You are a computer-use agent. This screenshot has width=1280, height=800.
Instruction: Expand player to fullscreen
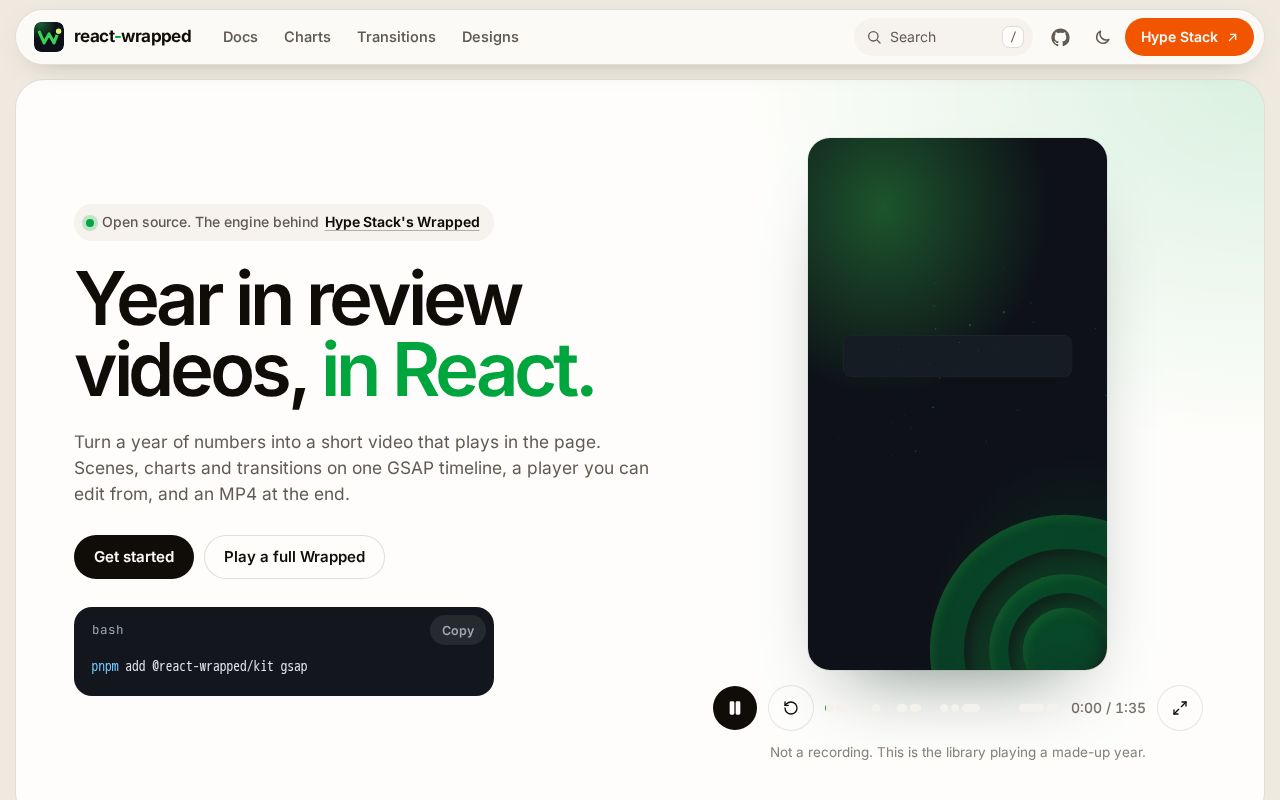(1180, 708)
